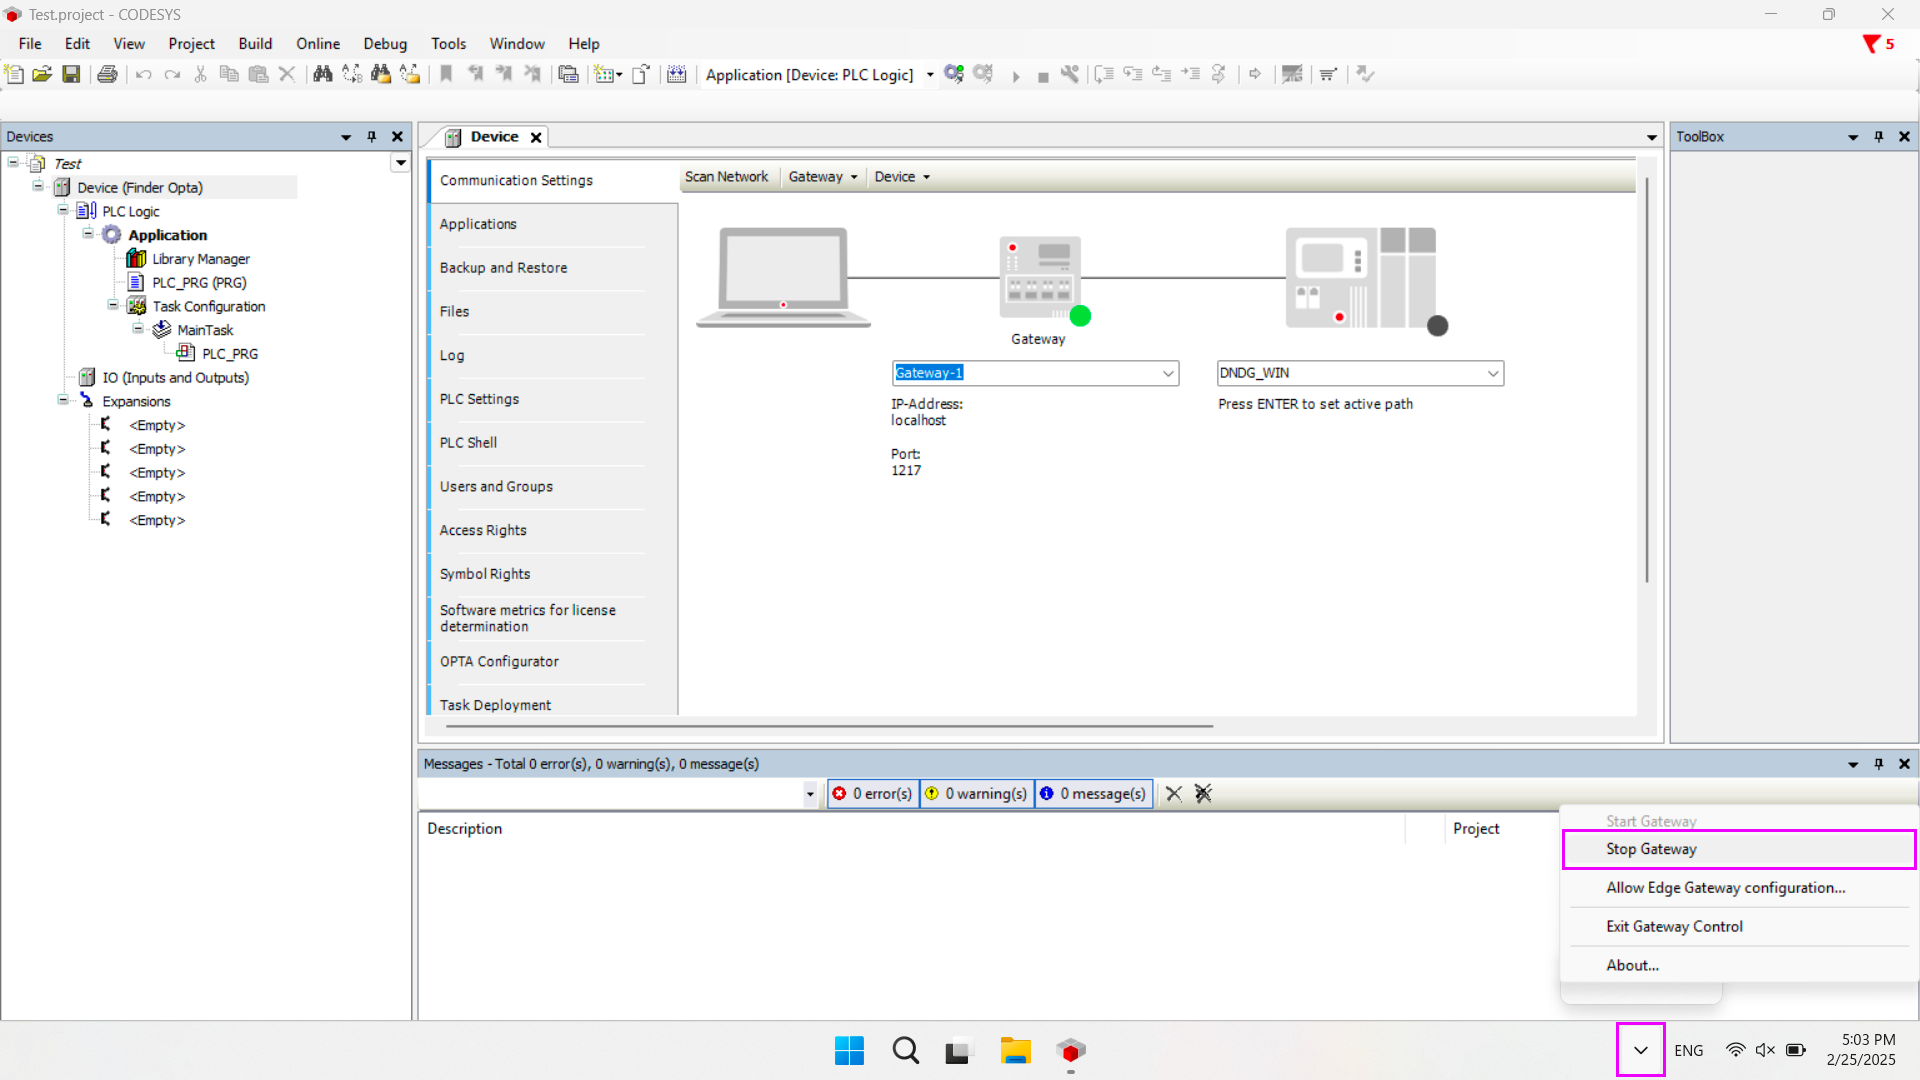The width and height of the screenshot is (1920, 1080).
Task: Select Stop Gateway in tray menu
Action: pos(1651,849)
